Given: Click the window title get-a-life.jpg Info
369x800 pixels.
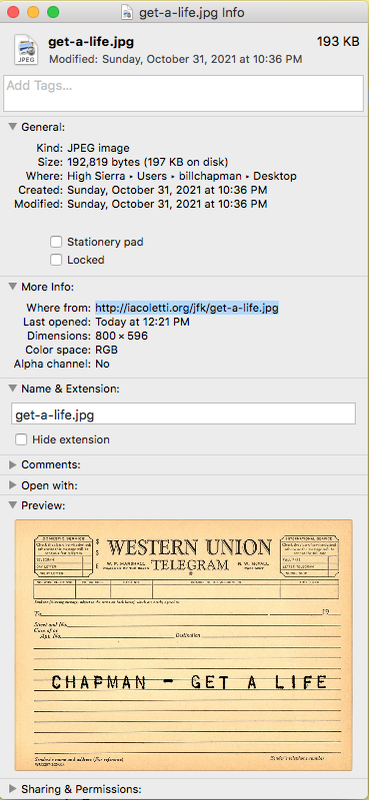Looking at the screenshot, I should [192, 13].
